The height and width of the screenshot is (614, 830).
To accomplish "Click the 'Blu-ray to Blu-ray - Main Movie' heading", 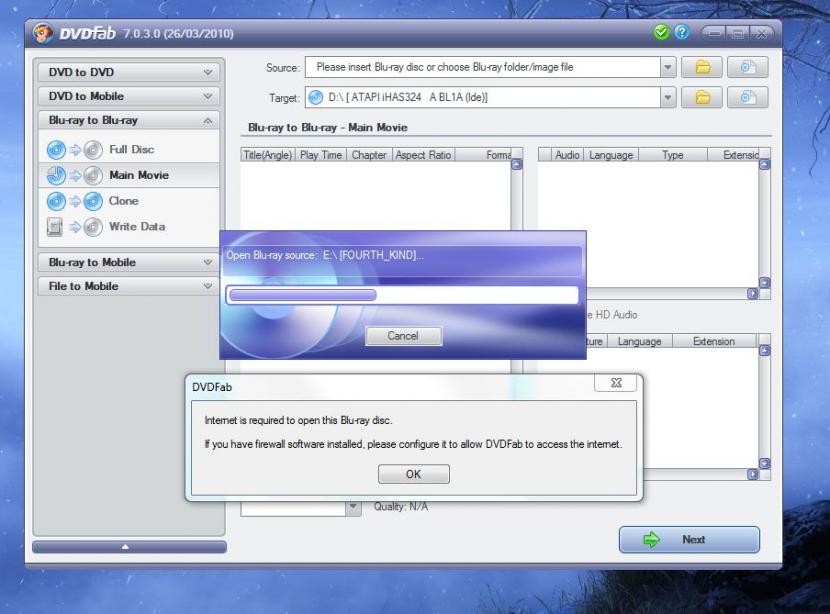I will [328, 128].
